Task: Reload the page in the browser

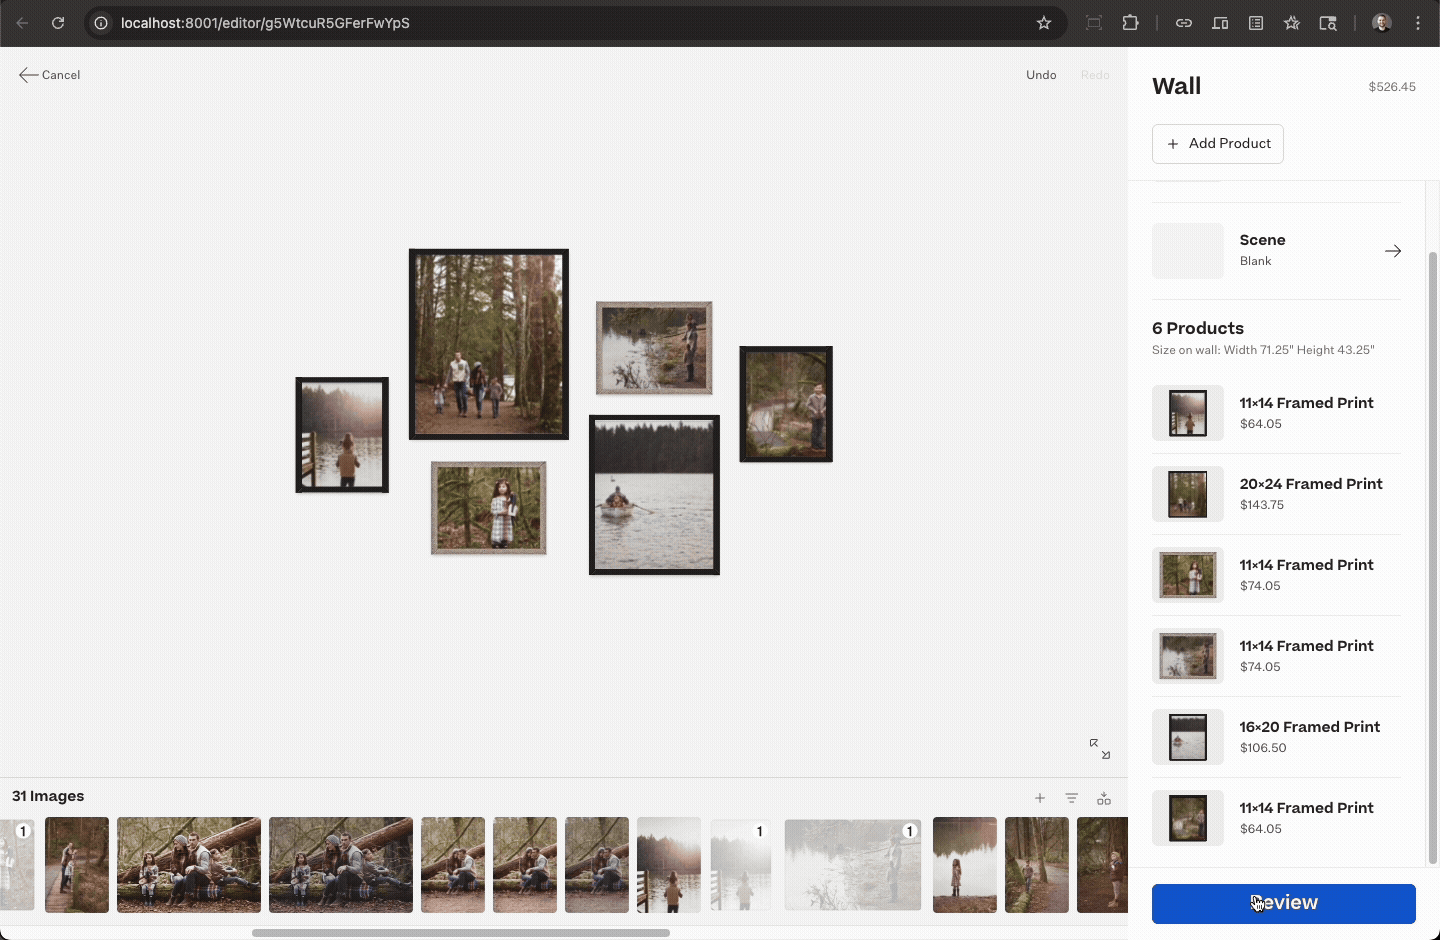Action: (58, 23)
